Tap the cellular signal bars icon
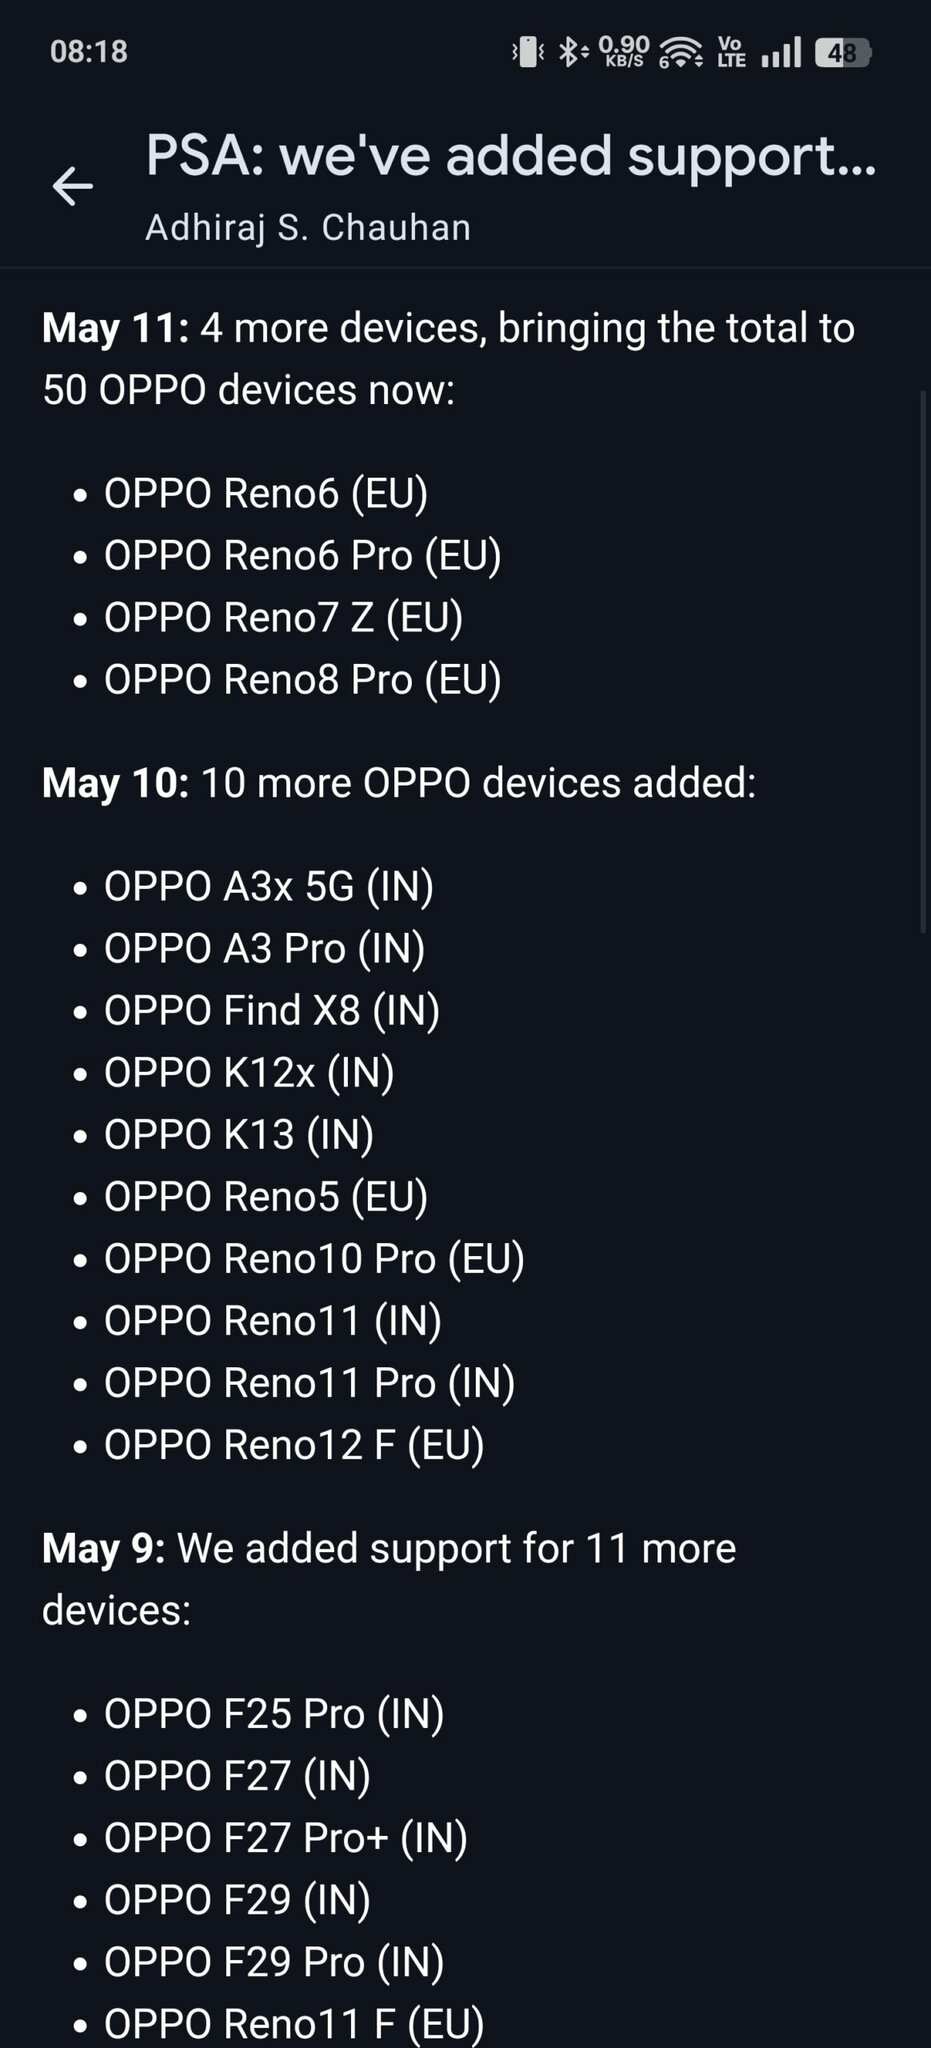The height and width of the screenshot is (2048, 931). coord(781,52)
